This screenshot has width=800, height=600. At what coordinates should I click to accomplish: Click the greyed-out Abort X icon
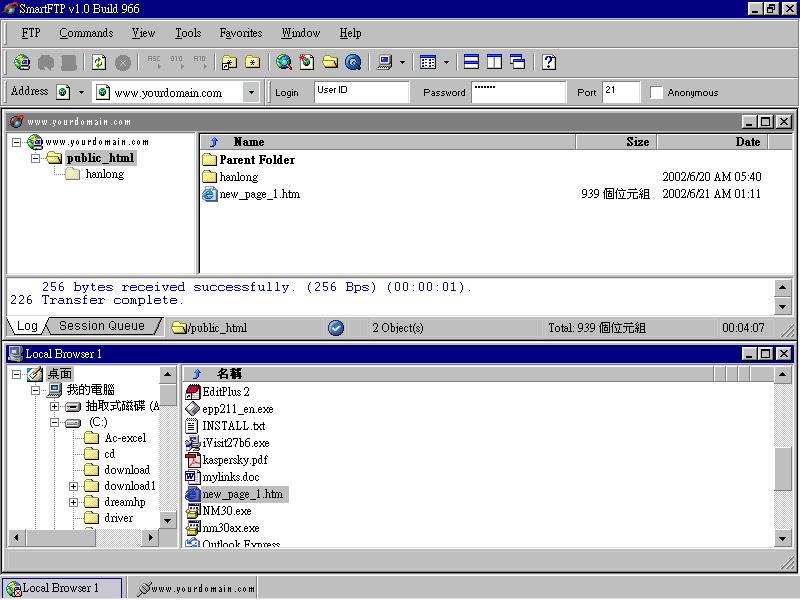point(122,62)
